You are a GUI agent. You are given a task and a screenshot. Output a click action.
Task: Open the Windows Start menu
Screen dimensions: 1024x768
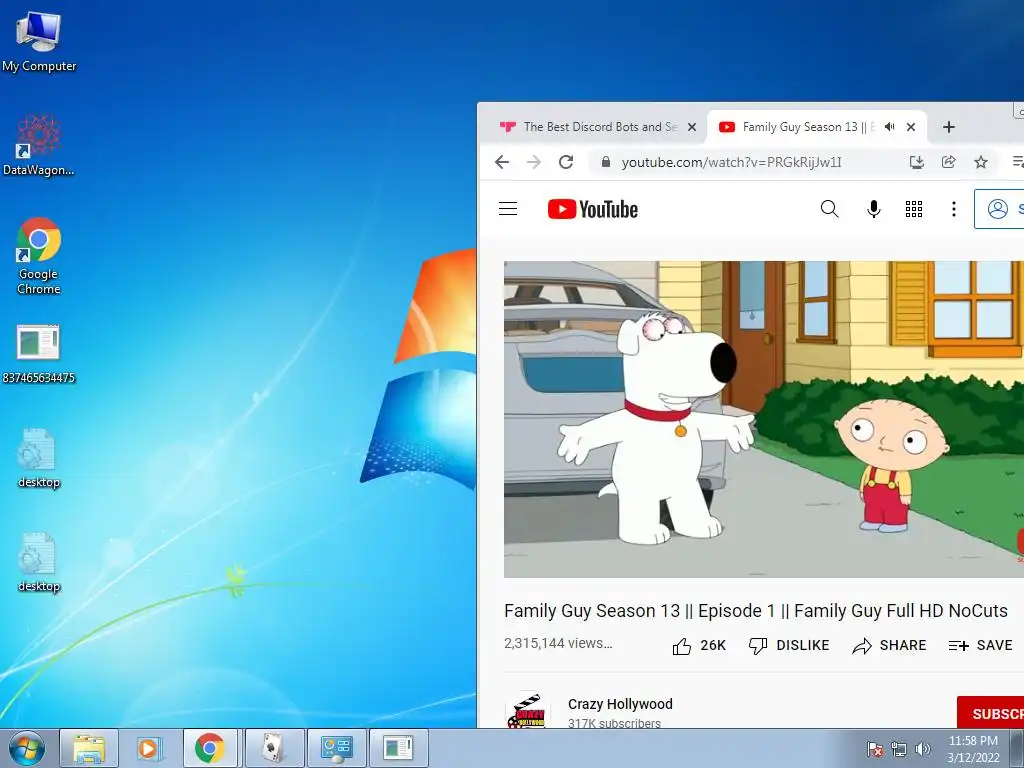coord(27,748)
